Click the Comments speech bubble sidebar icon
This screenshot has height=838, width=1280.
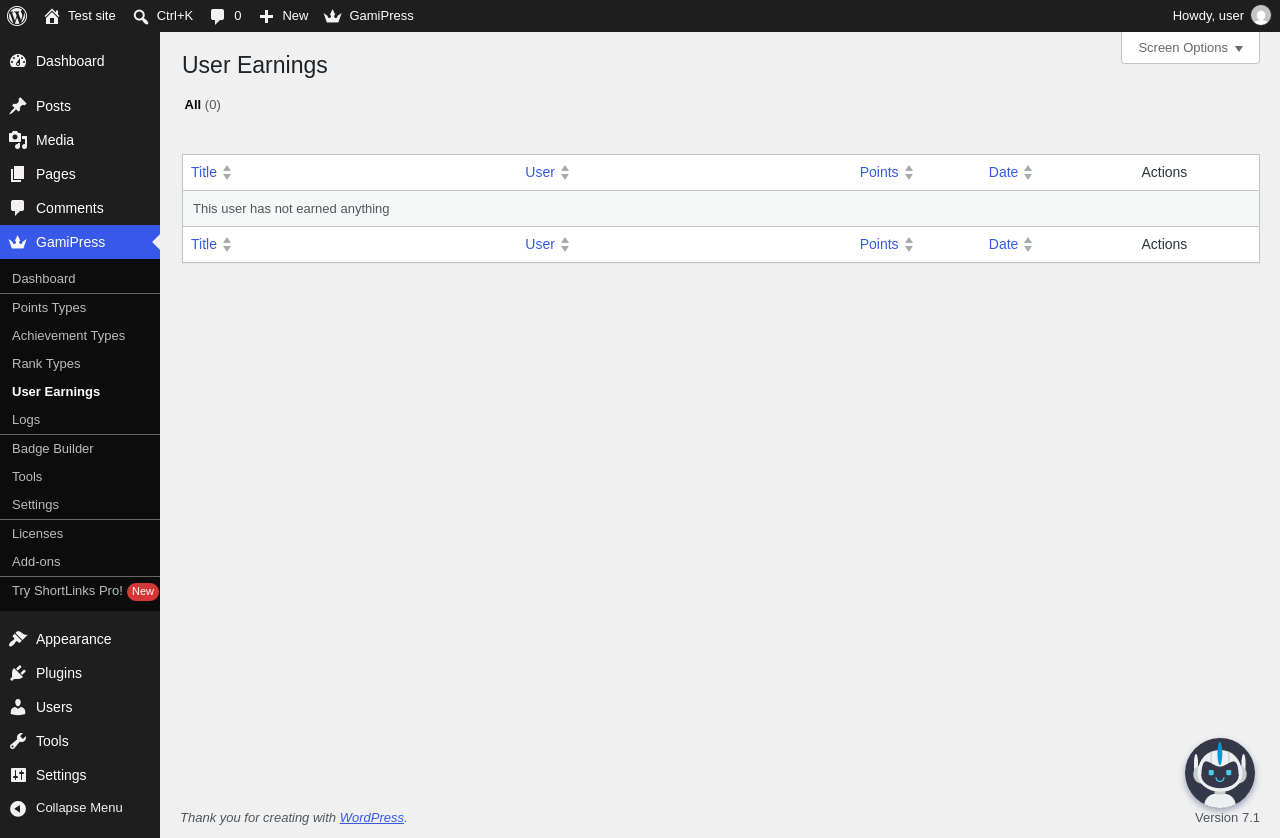(x=18, y=208)
